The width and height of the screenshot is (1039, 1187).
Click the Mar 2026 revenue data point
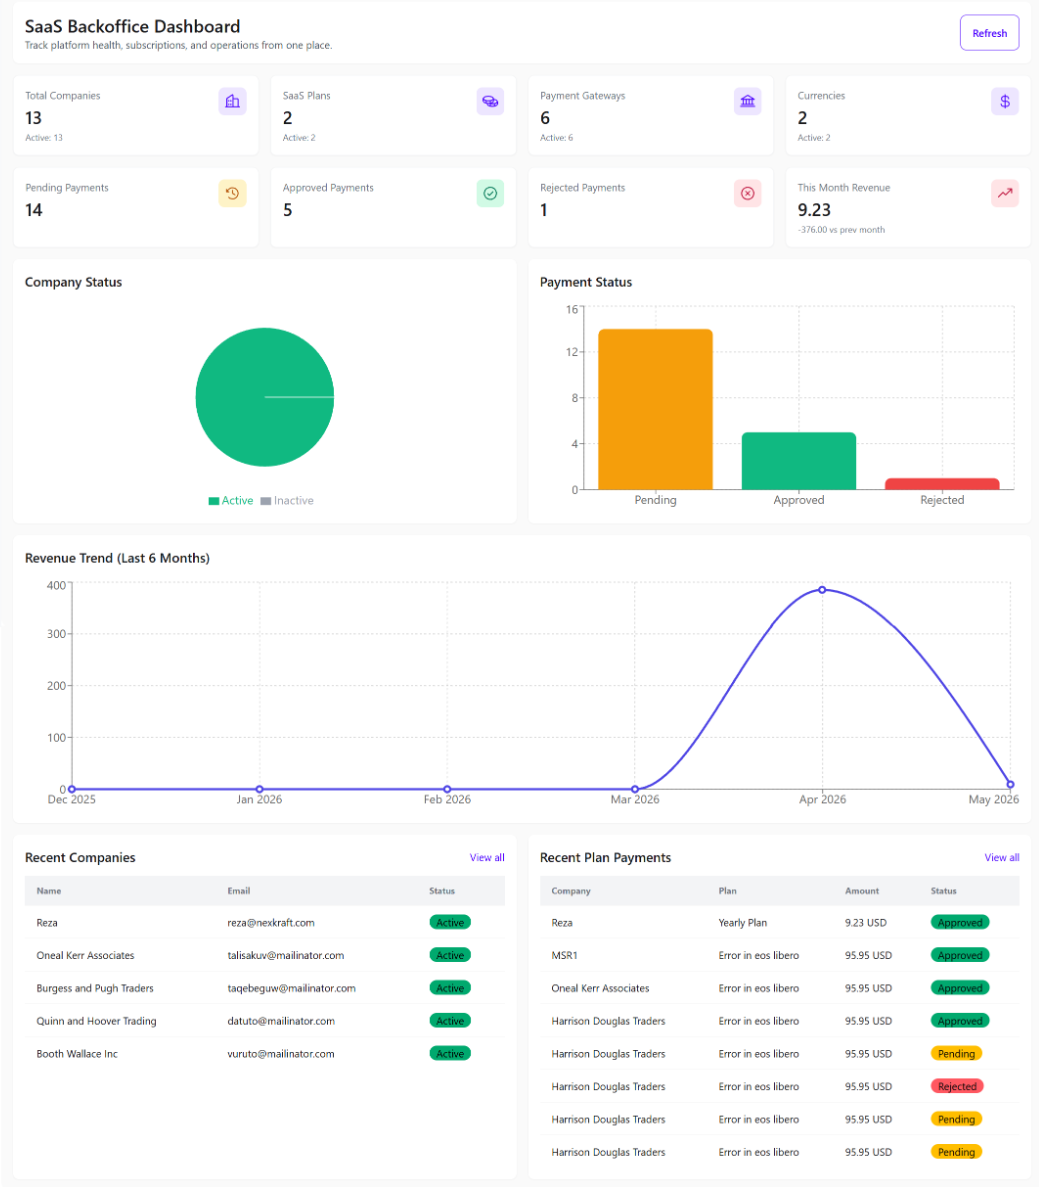pos(635,789)
